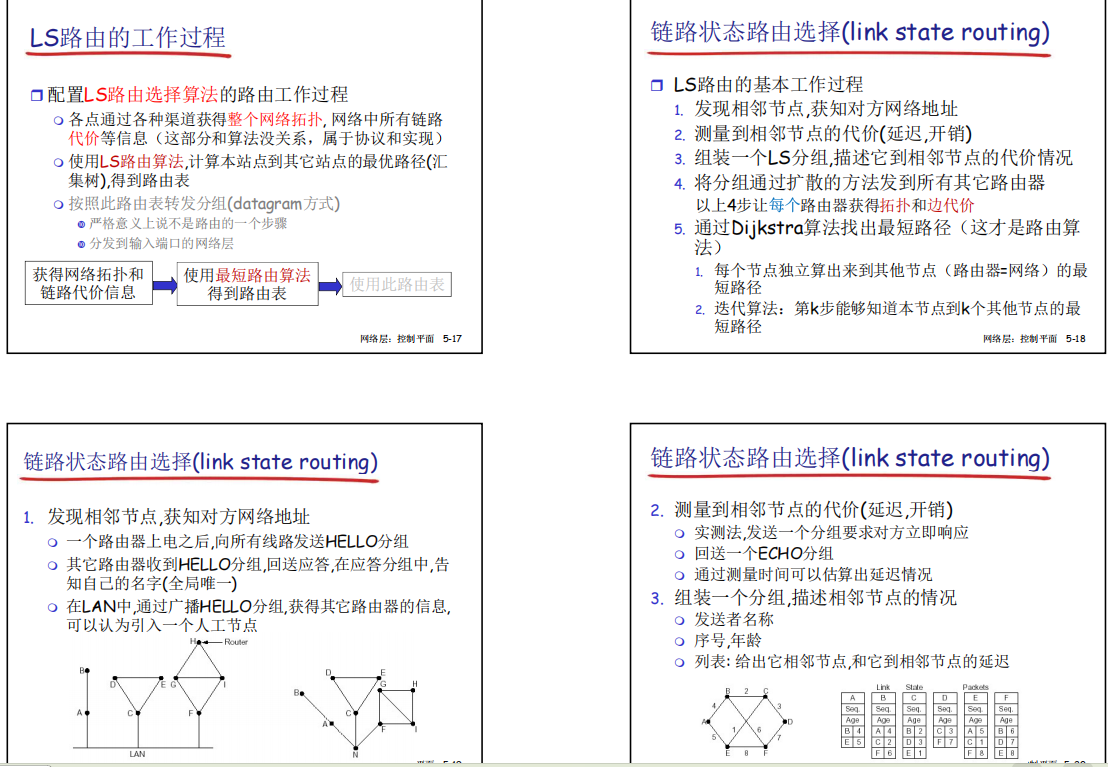This screenshot has height=767, width=1108.
Task: Click edge weight "2" between nodes B and C
Action: [x=746, y=691]
